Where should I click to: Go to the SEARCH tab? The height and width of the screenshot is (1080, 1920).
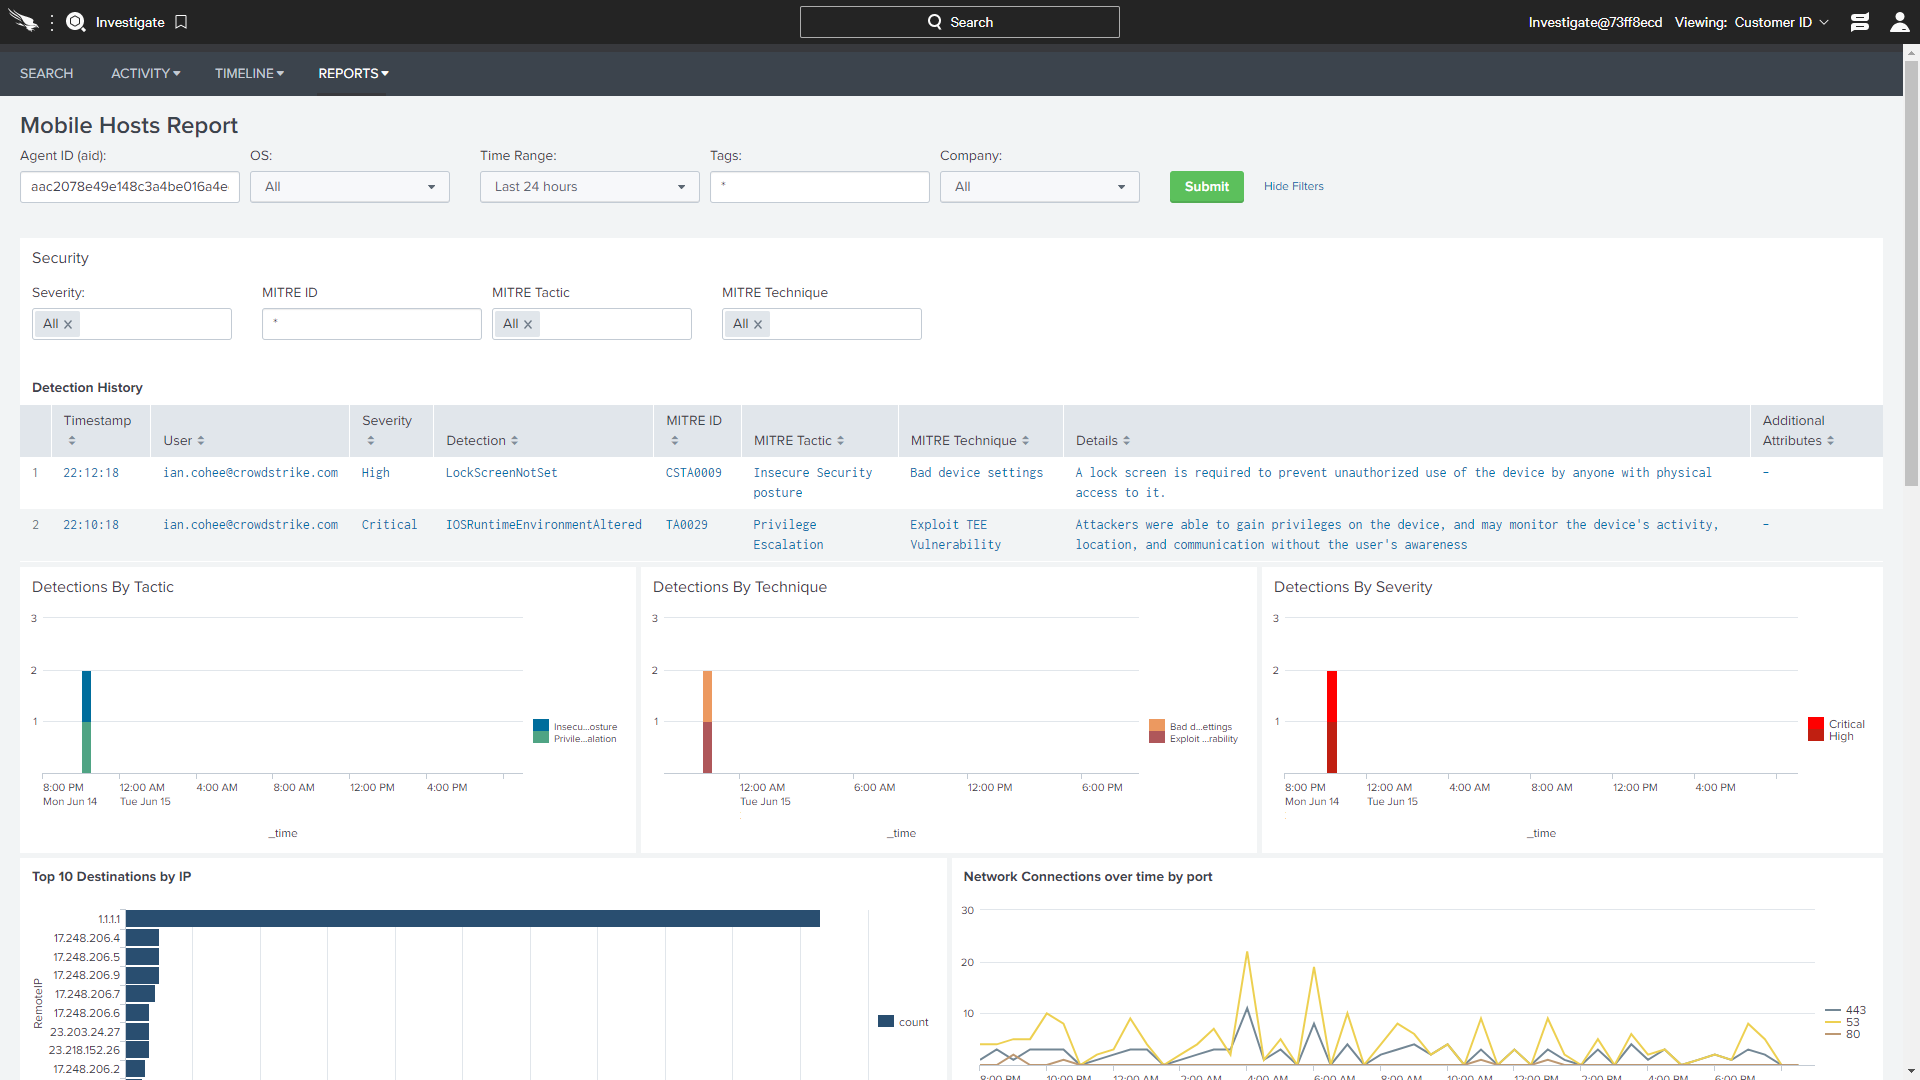(x=46, y=74)
